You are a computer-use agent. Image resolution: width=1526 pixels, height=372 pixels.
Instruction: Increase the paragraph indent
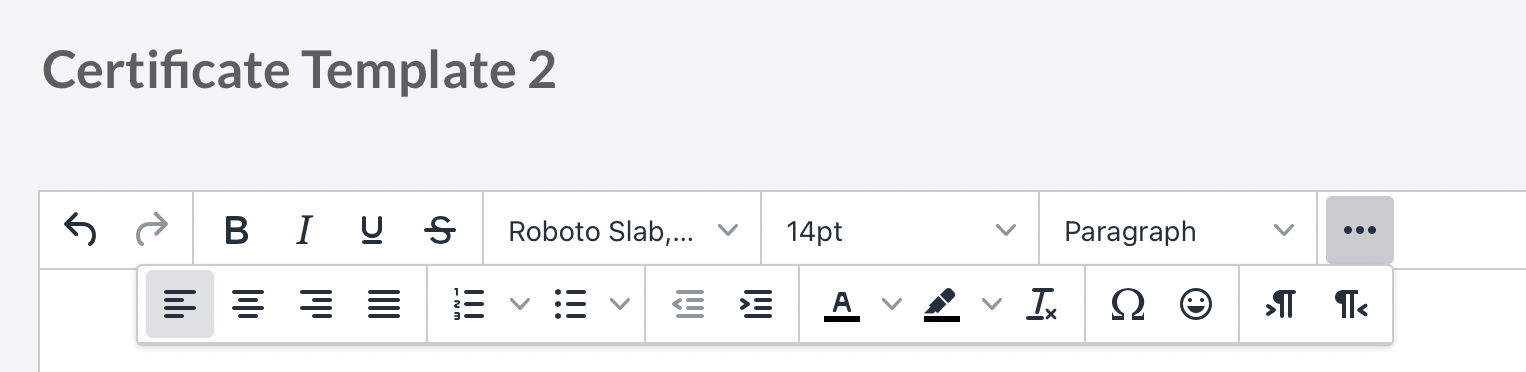click(x=756, y=304)
